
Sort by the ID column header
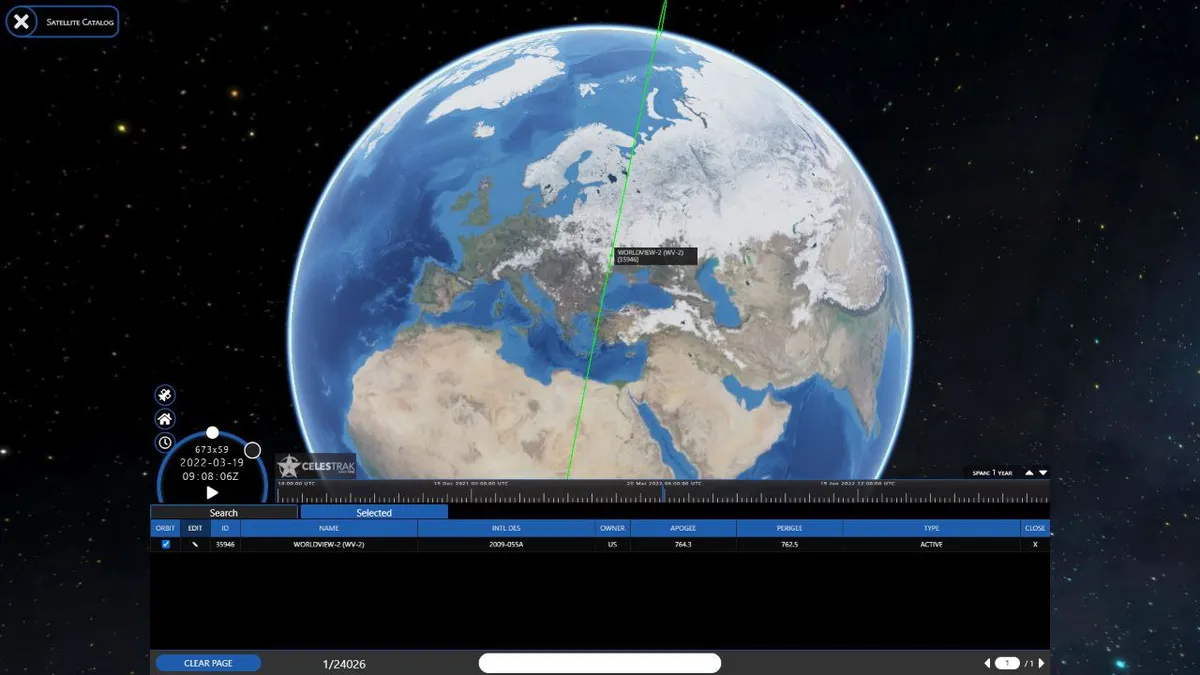(x=225, y=528)
